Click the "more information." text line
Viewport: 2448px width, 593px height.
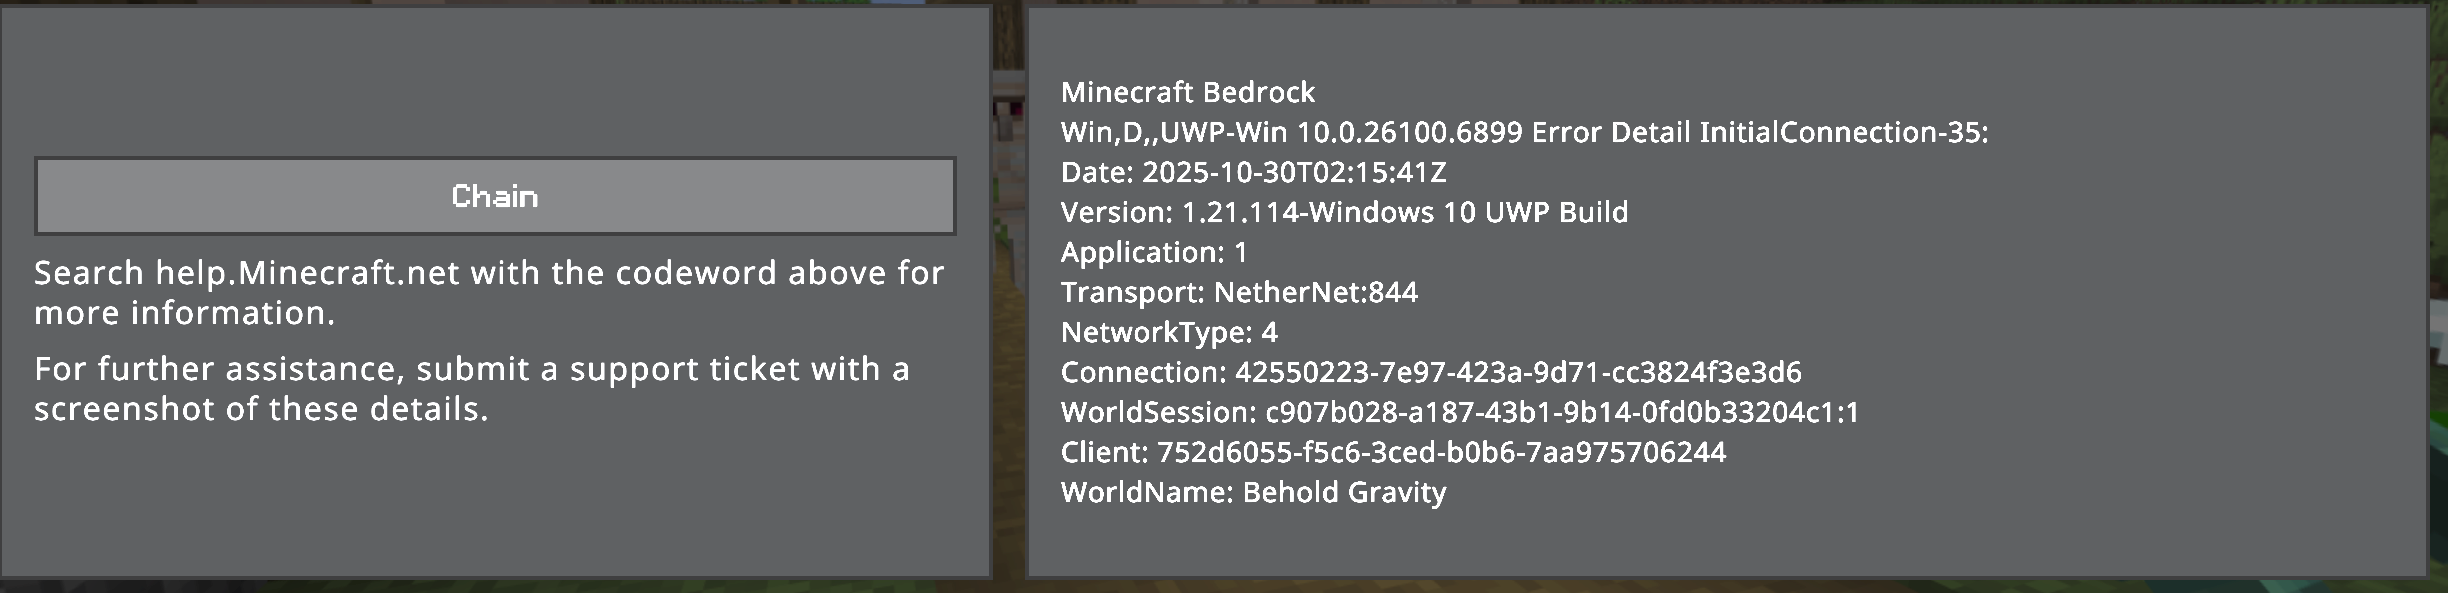[x=184, y=313]
